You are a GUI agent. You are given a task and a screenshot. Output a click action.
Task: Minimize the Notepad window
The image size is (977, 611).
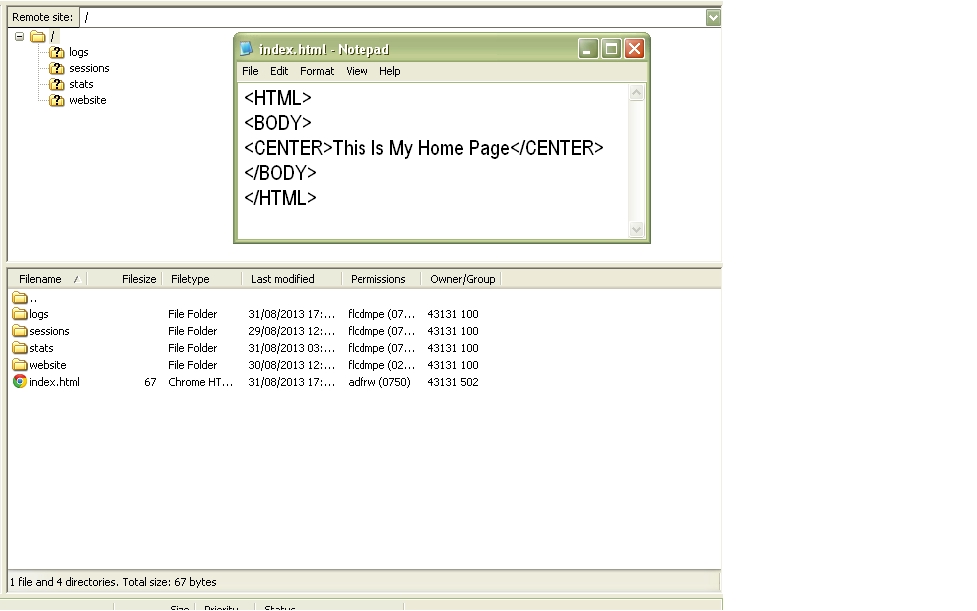pyautogui.click(x=588, y=49)
